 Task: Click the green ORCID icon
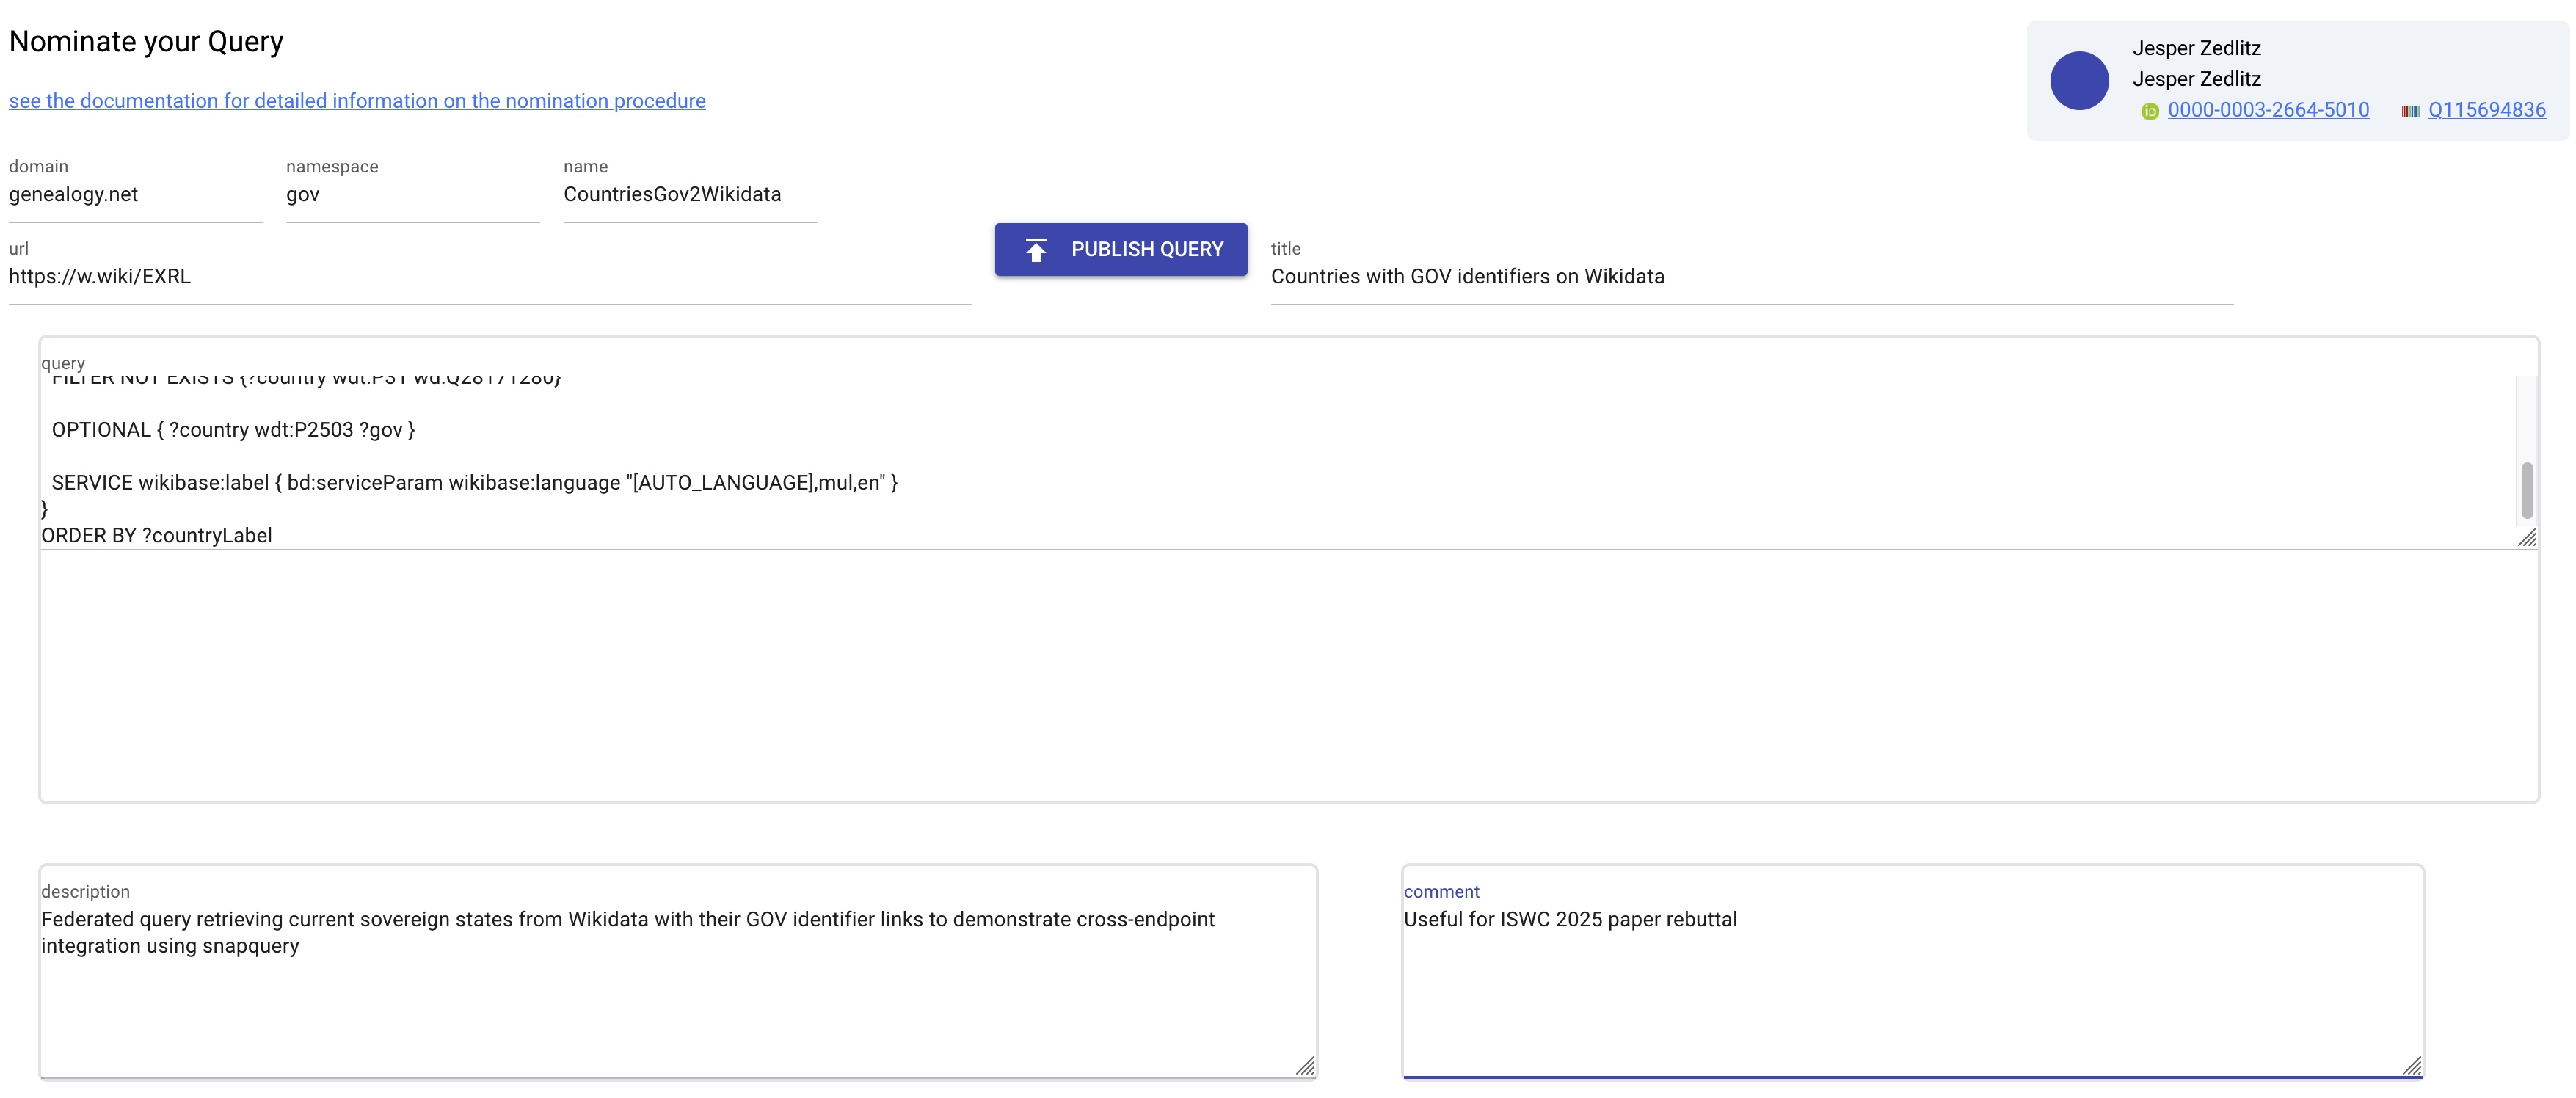pyautogui.click(x=2149, y=111)
